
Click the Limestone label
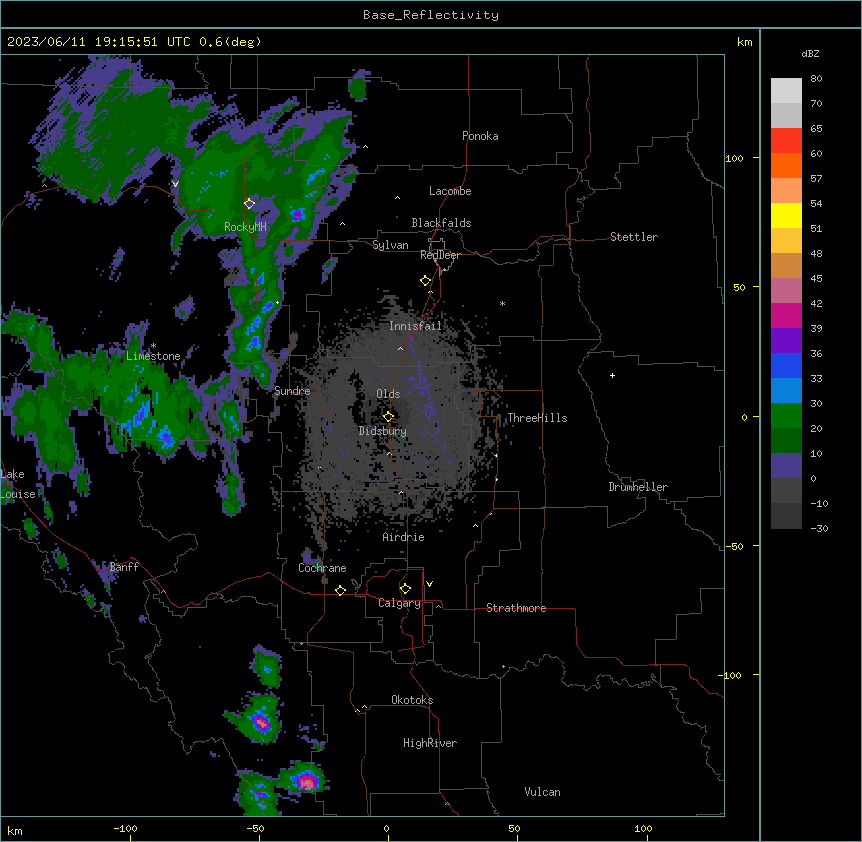(x=153, y=356)
